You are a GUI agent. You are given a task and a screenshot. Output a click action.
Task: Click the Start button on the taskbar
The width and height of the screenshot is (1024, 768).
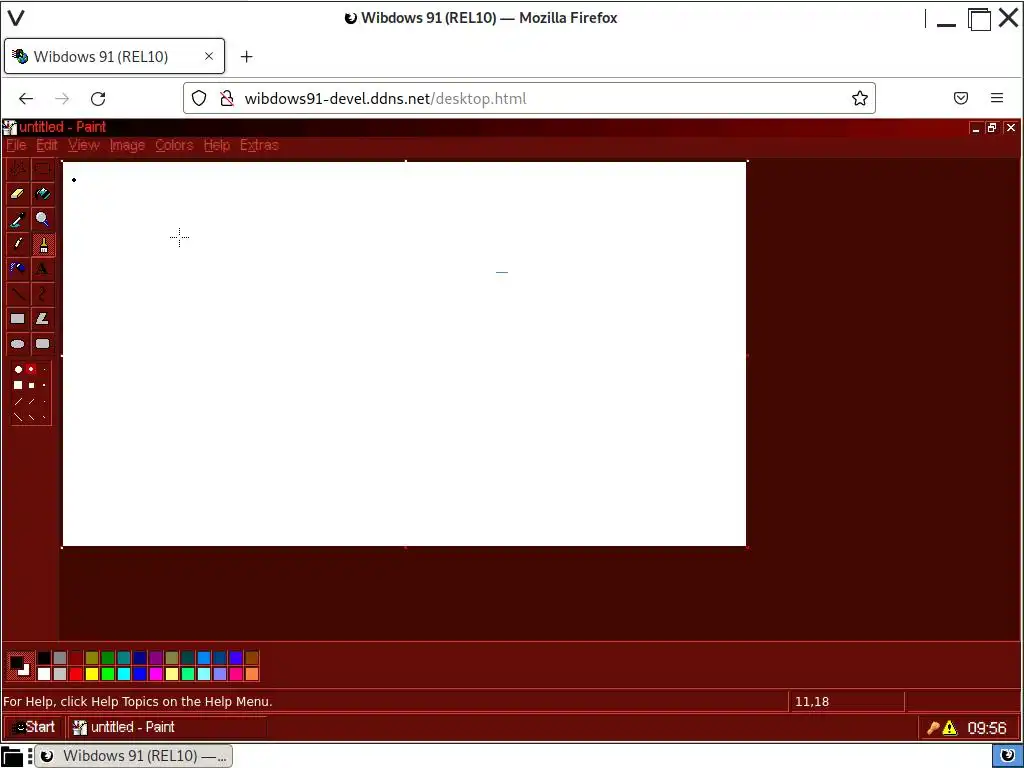click(x=33, y=727)
